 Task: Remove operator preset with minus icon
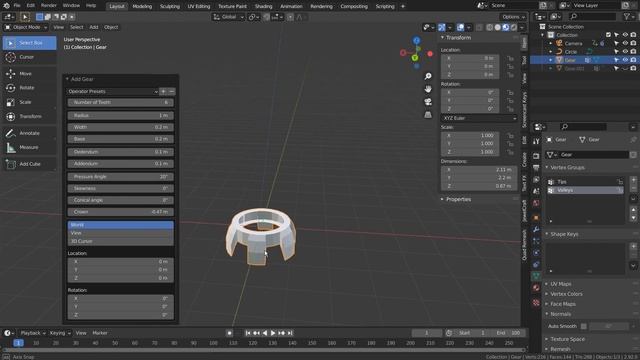171,91
